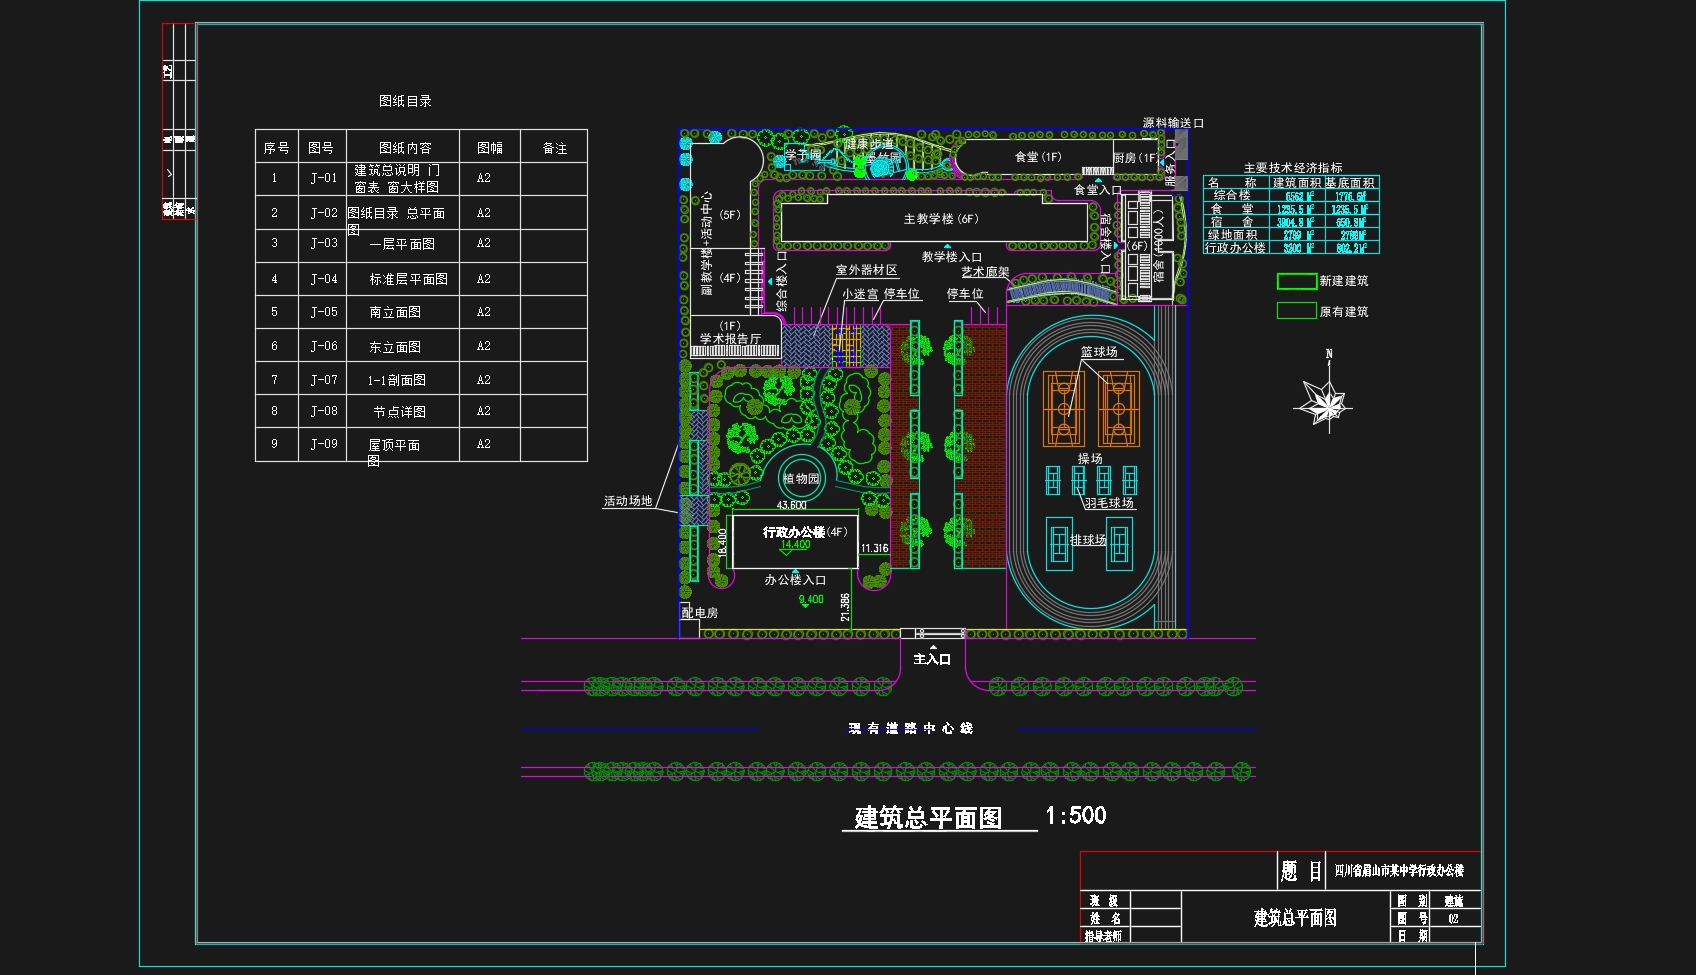Select the J-06 drawing number cell

click(x=323, y=346)
